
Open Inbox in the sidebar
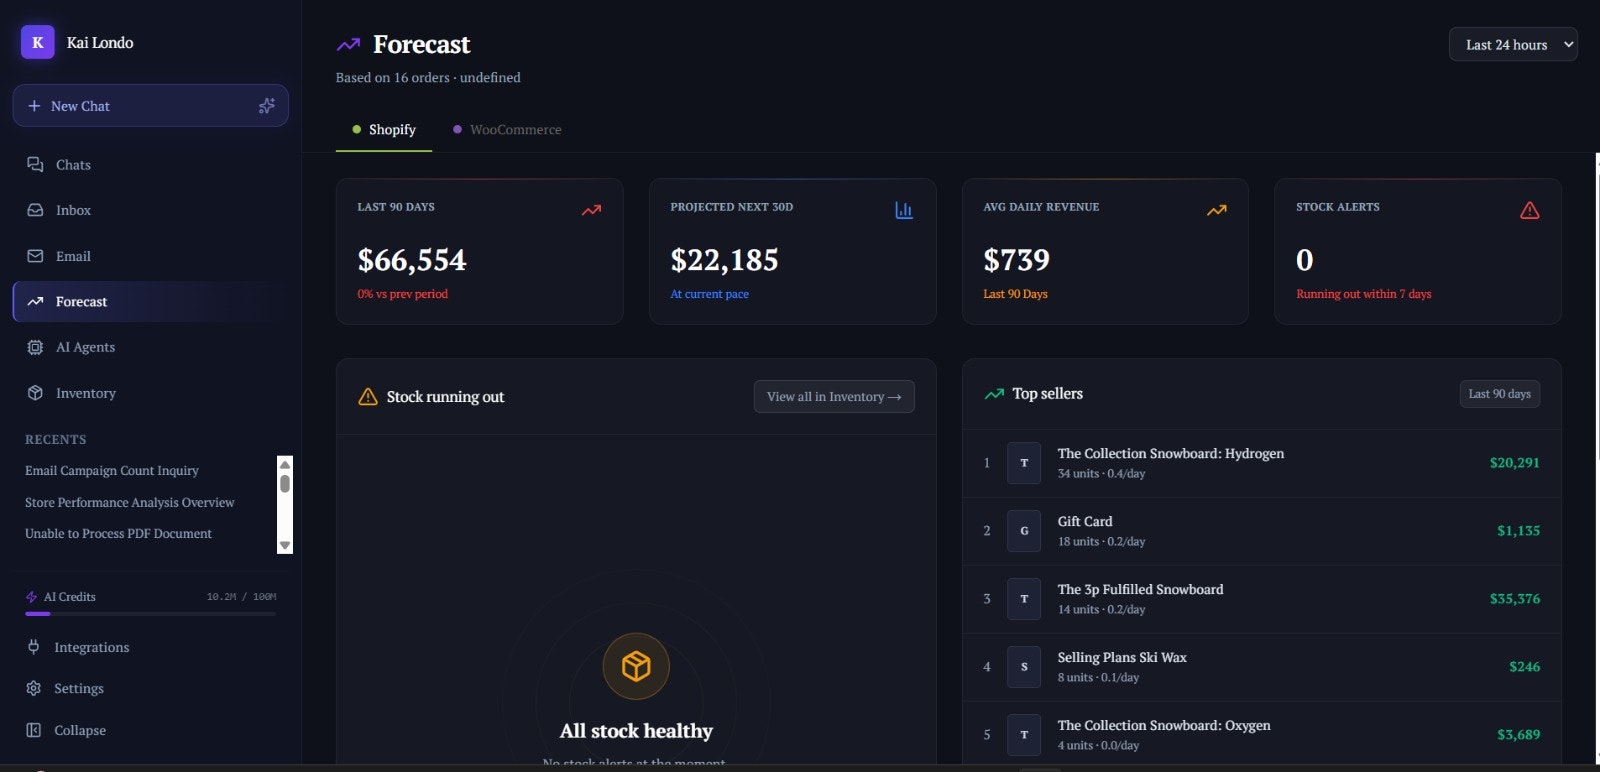150,210
